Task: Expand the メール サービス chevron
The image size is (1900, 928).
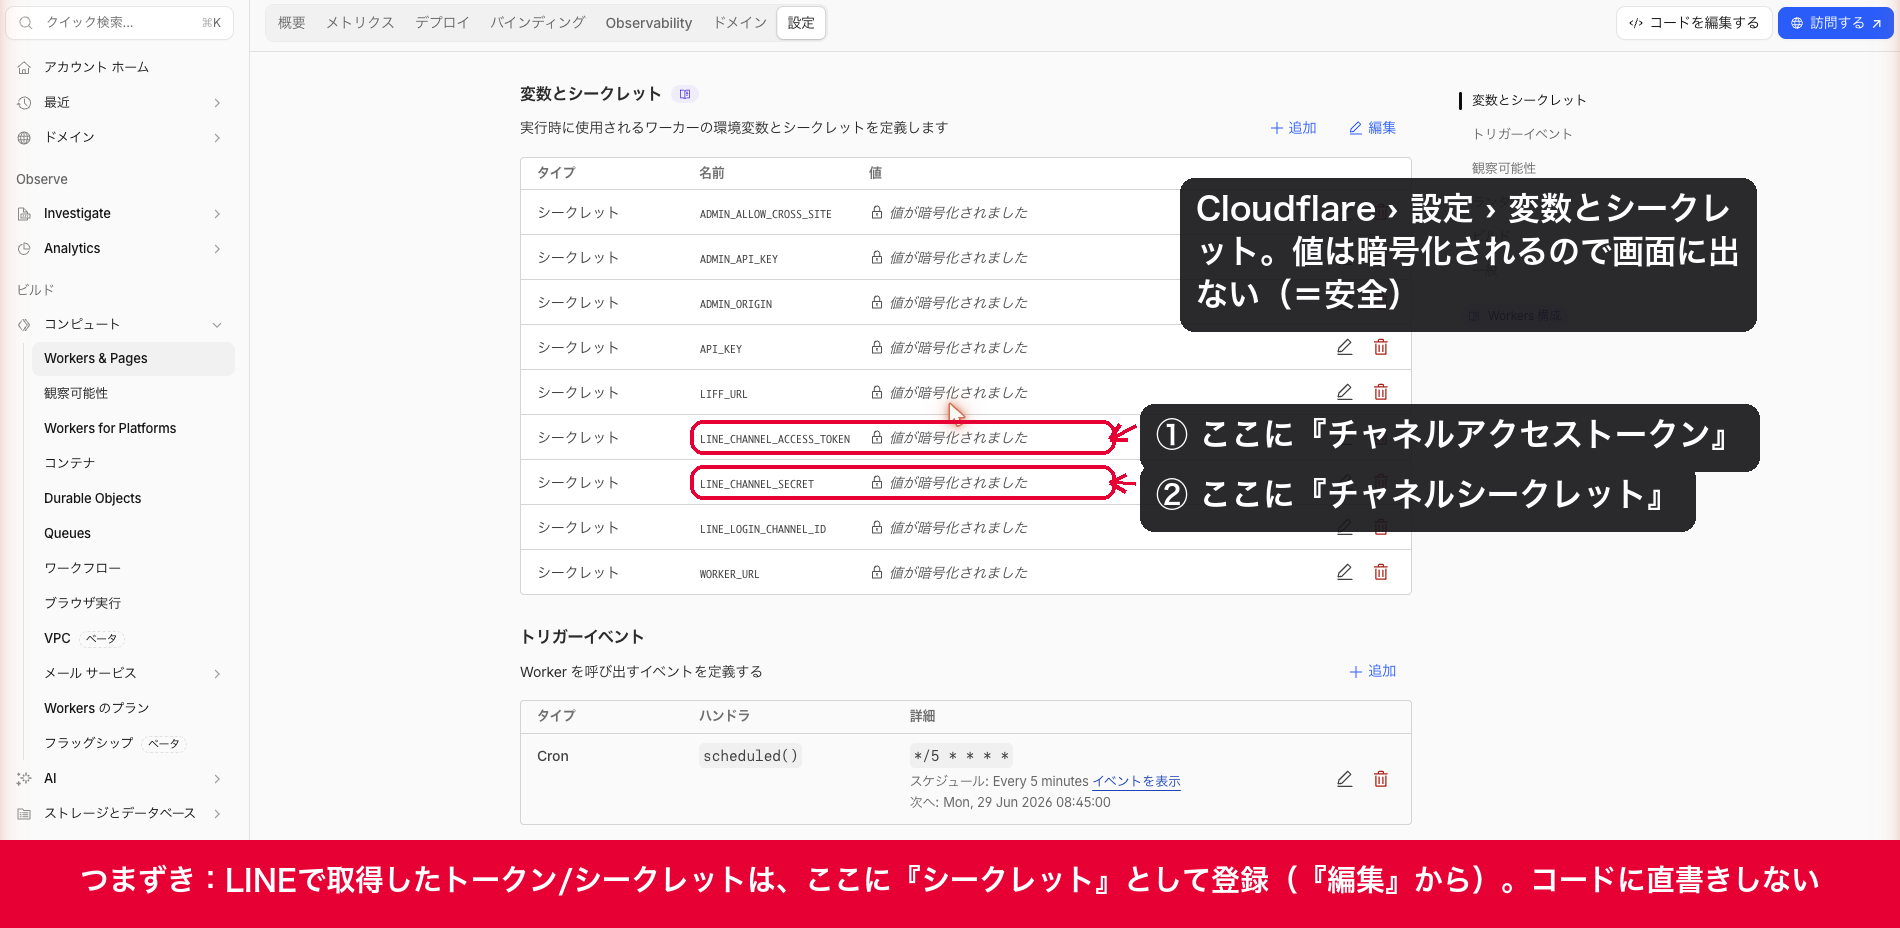Action: click(x=217, y=674)
